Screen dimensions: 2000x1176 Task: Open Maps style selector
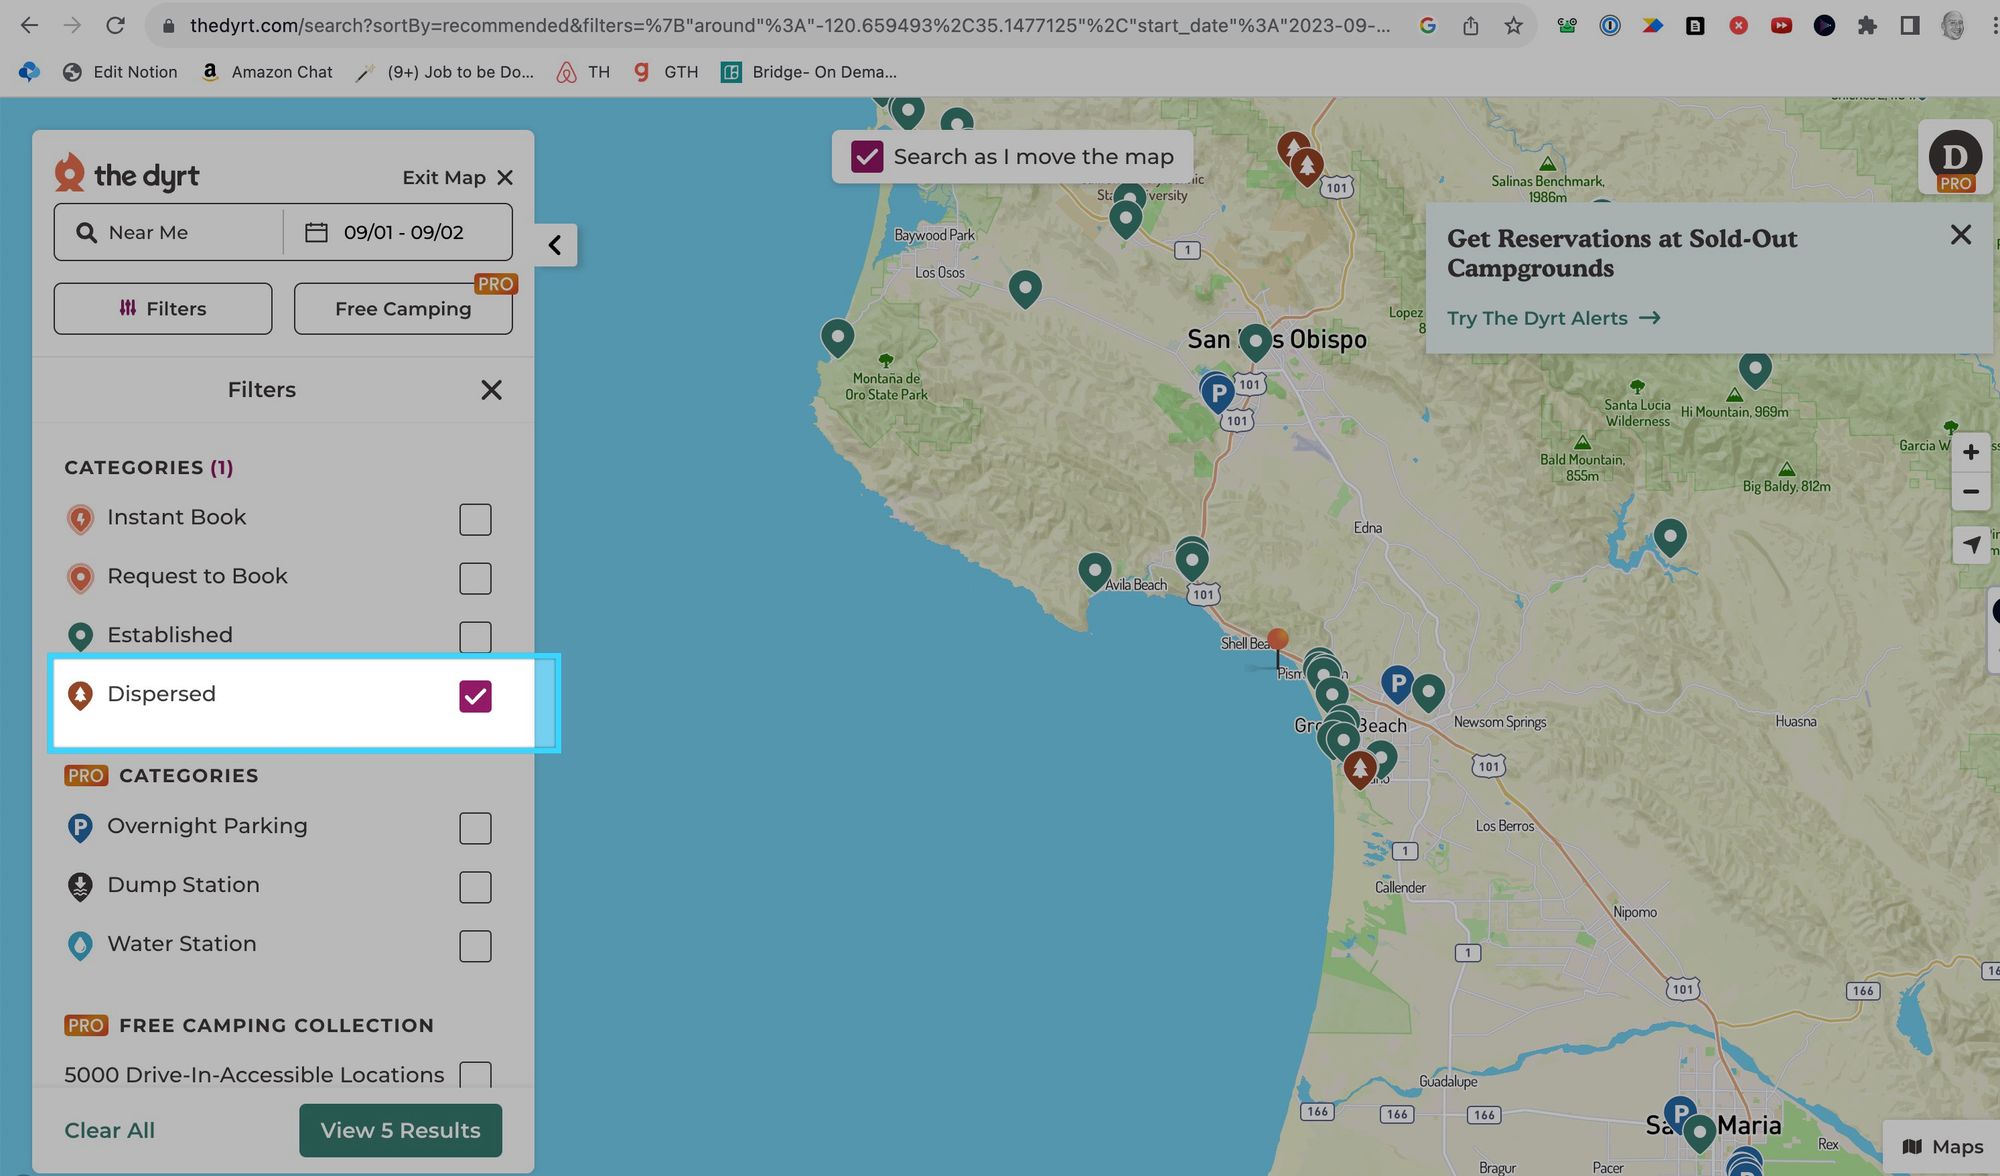[x=1942, y=1147]
